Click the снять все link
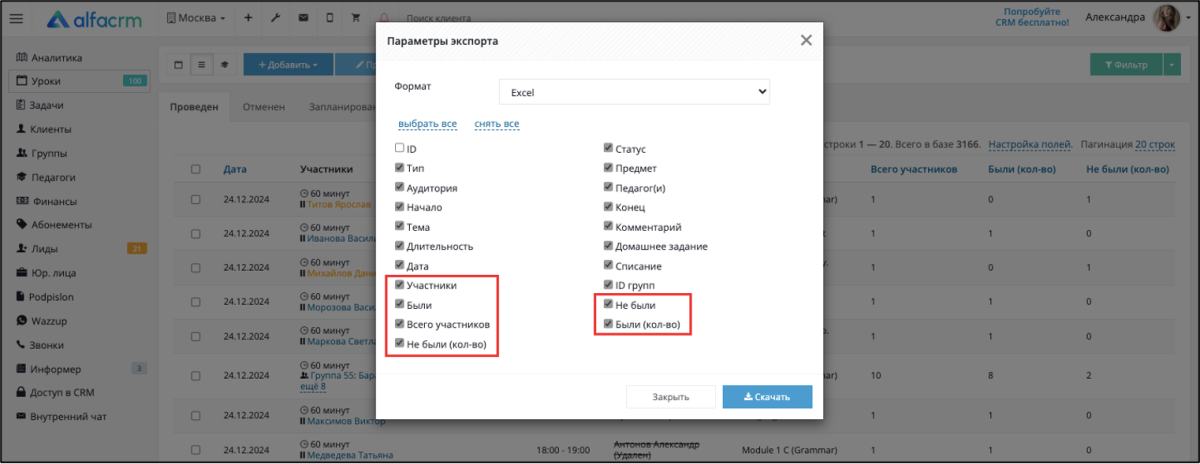Image resolution: width=1200 pixels, height=464 pixels. [x=497, y=124]
